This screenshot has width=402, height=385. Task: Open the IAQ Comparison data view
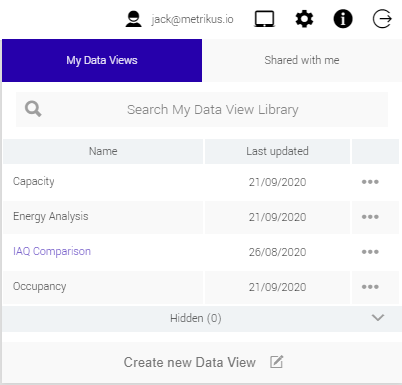52,251
